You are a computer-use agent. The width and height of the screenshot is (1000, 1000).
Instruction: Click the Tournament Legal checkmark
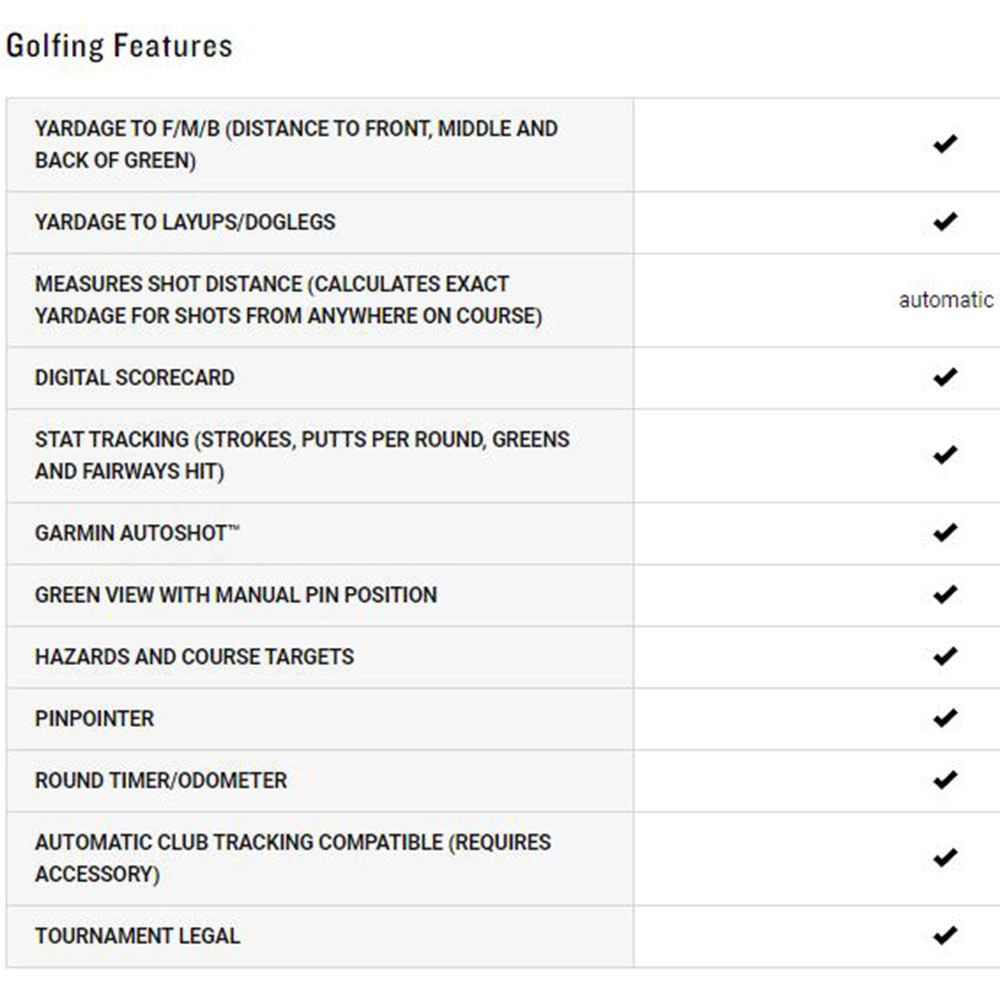945,936
